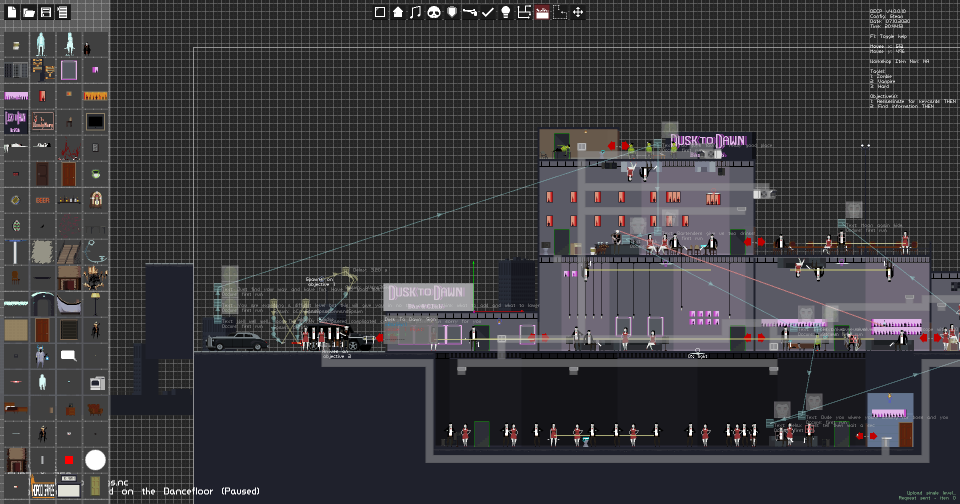Pick the pink framed window palette item
The width and height of the screenshot is (960, 504).
point(69,70)
